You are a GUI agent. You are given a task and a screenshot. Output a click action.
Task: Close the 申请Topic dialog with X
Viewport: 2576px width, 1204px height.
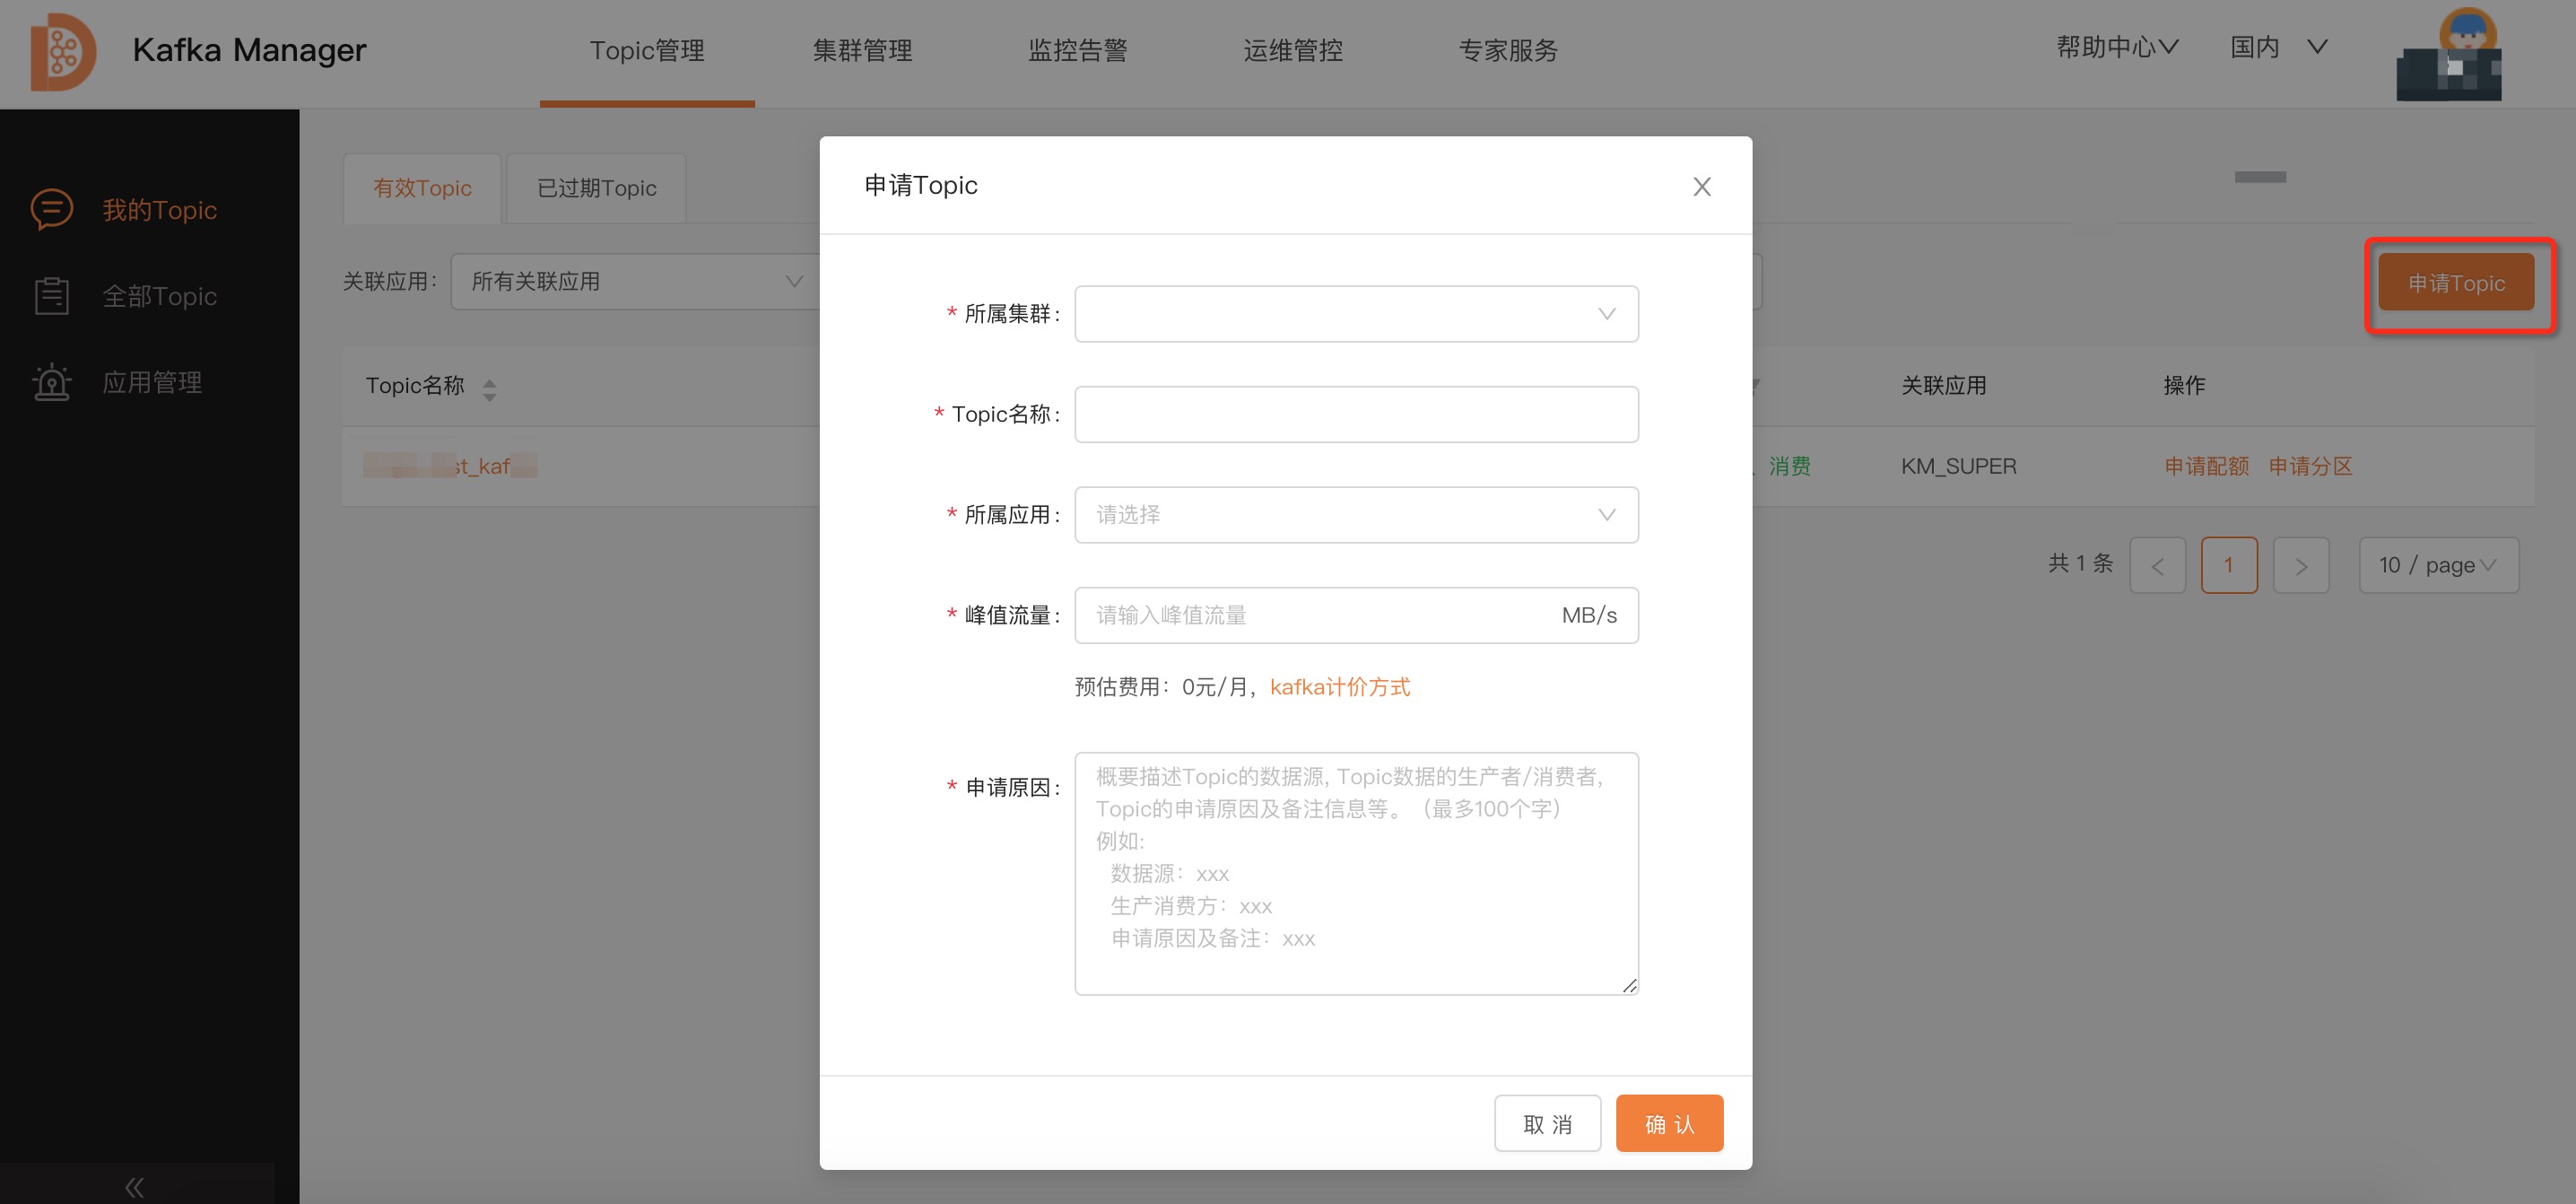pyautogui.click(x=1701, y=187)
